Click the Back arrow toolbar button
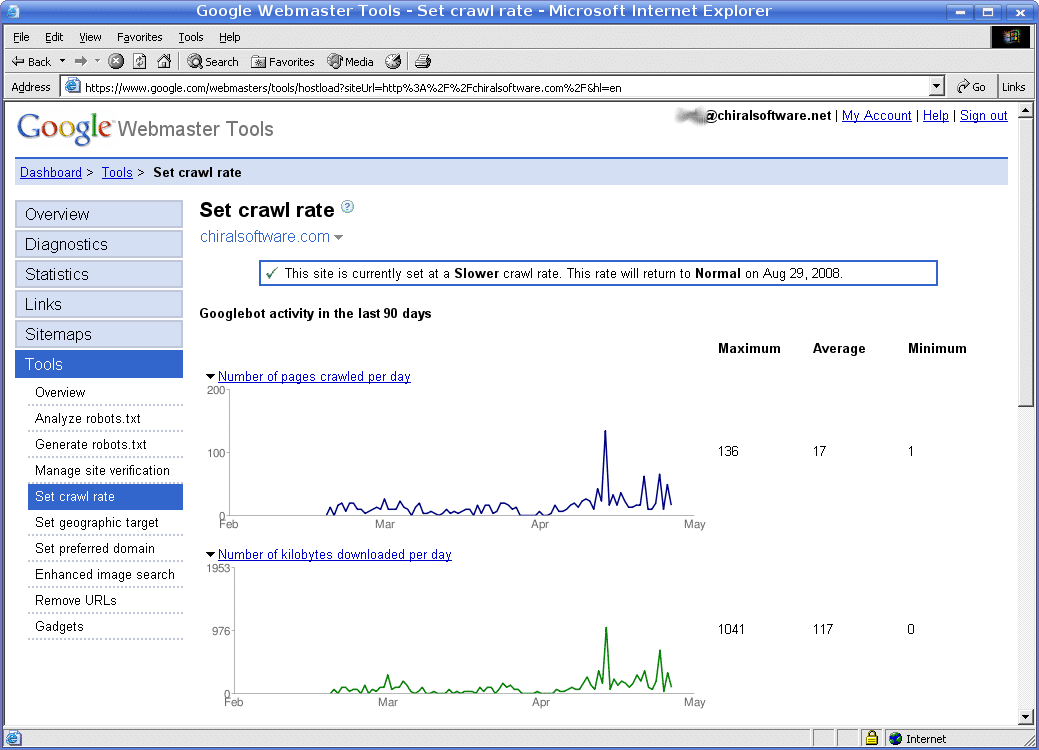The width and height of the screenshot is (1039, 750). 31,62
